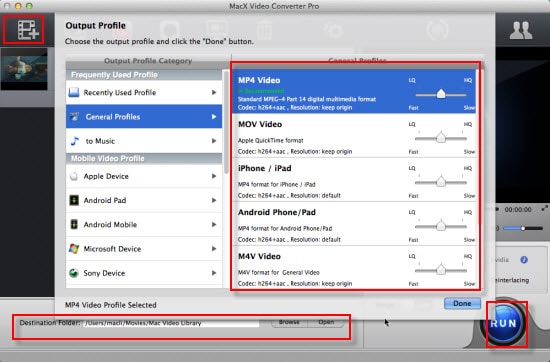This screenshot has width=550, height=362.
Task: Expand Android Mobile arrow
Action: (214, 224)
